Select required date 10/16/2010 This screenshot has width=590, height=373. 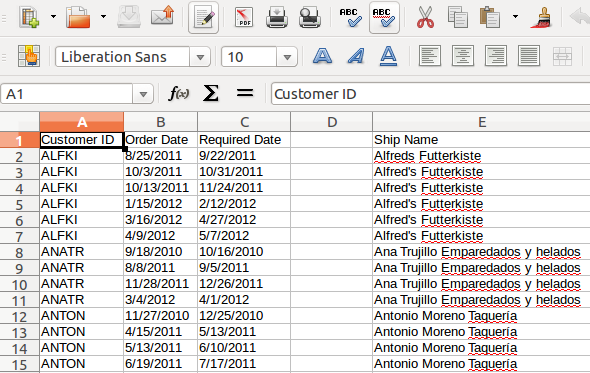click(x=244, y=252)
